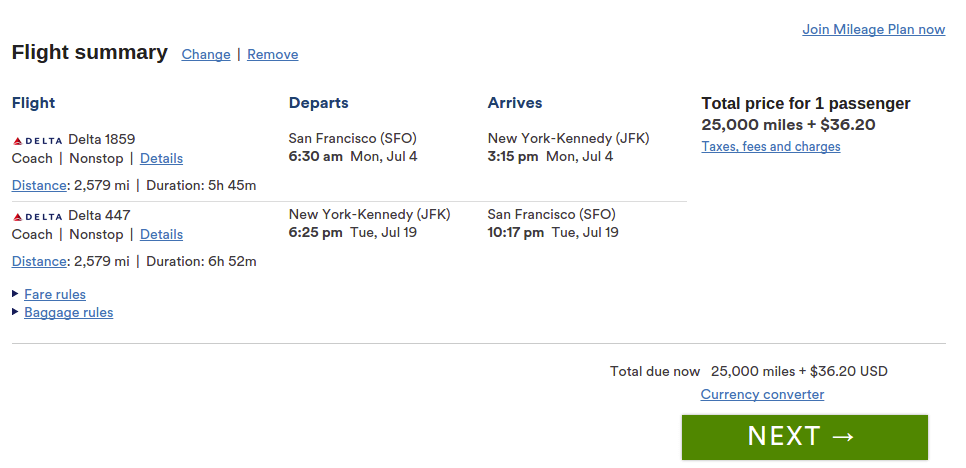The height and width of the screenshot is (468, 966).
Task: View Details for Delta 447 flight
Action: 161,235
